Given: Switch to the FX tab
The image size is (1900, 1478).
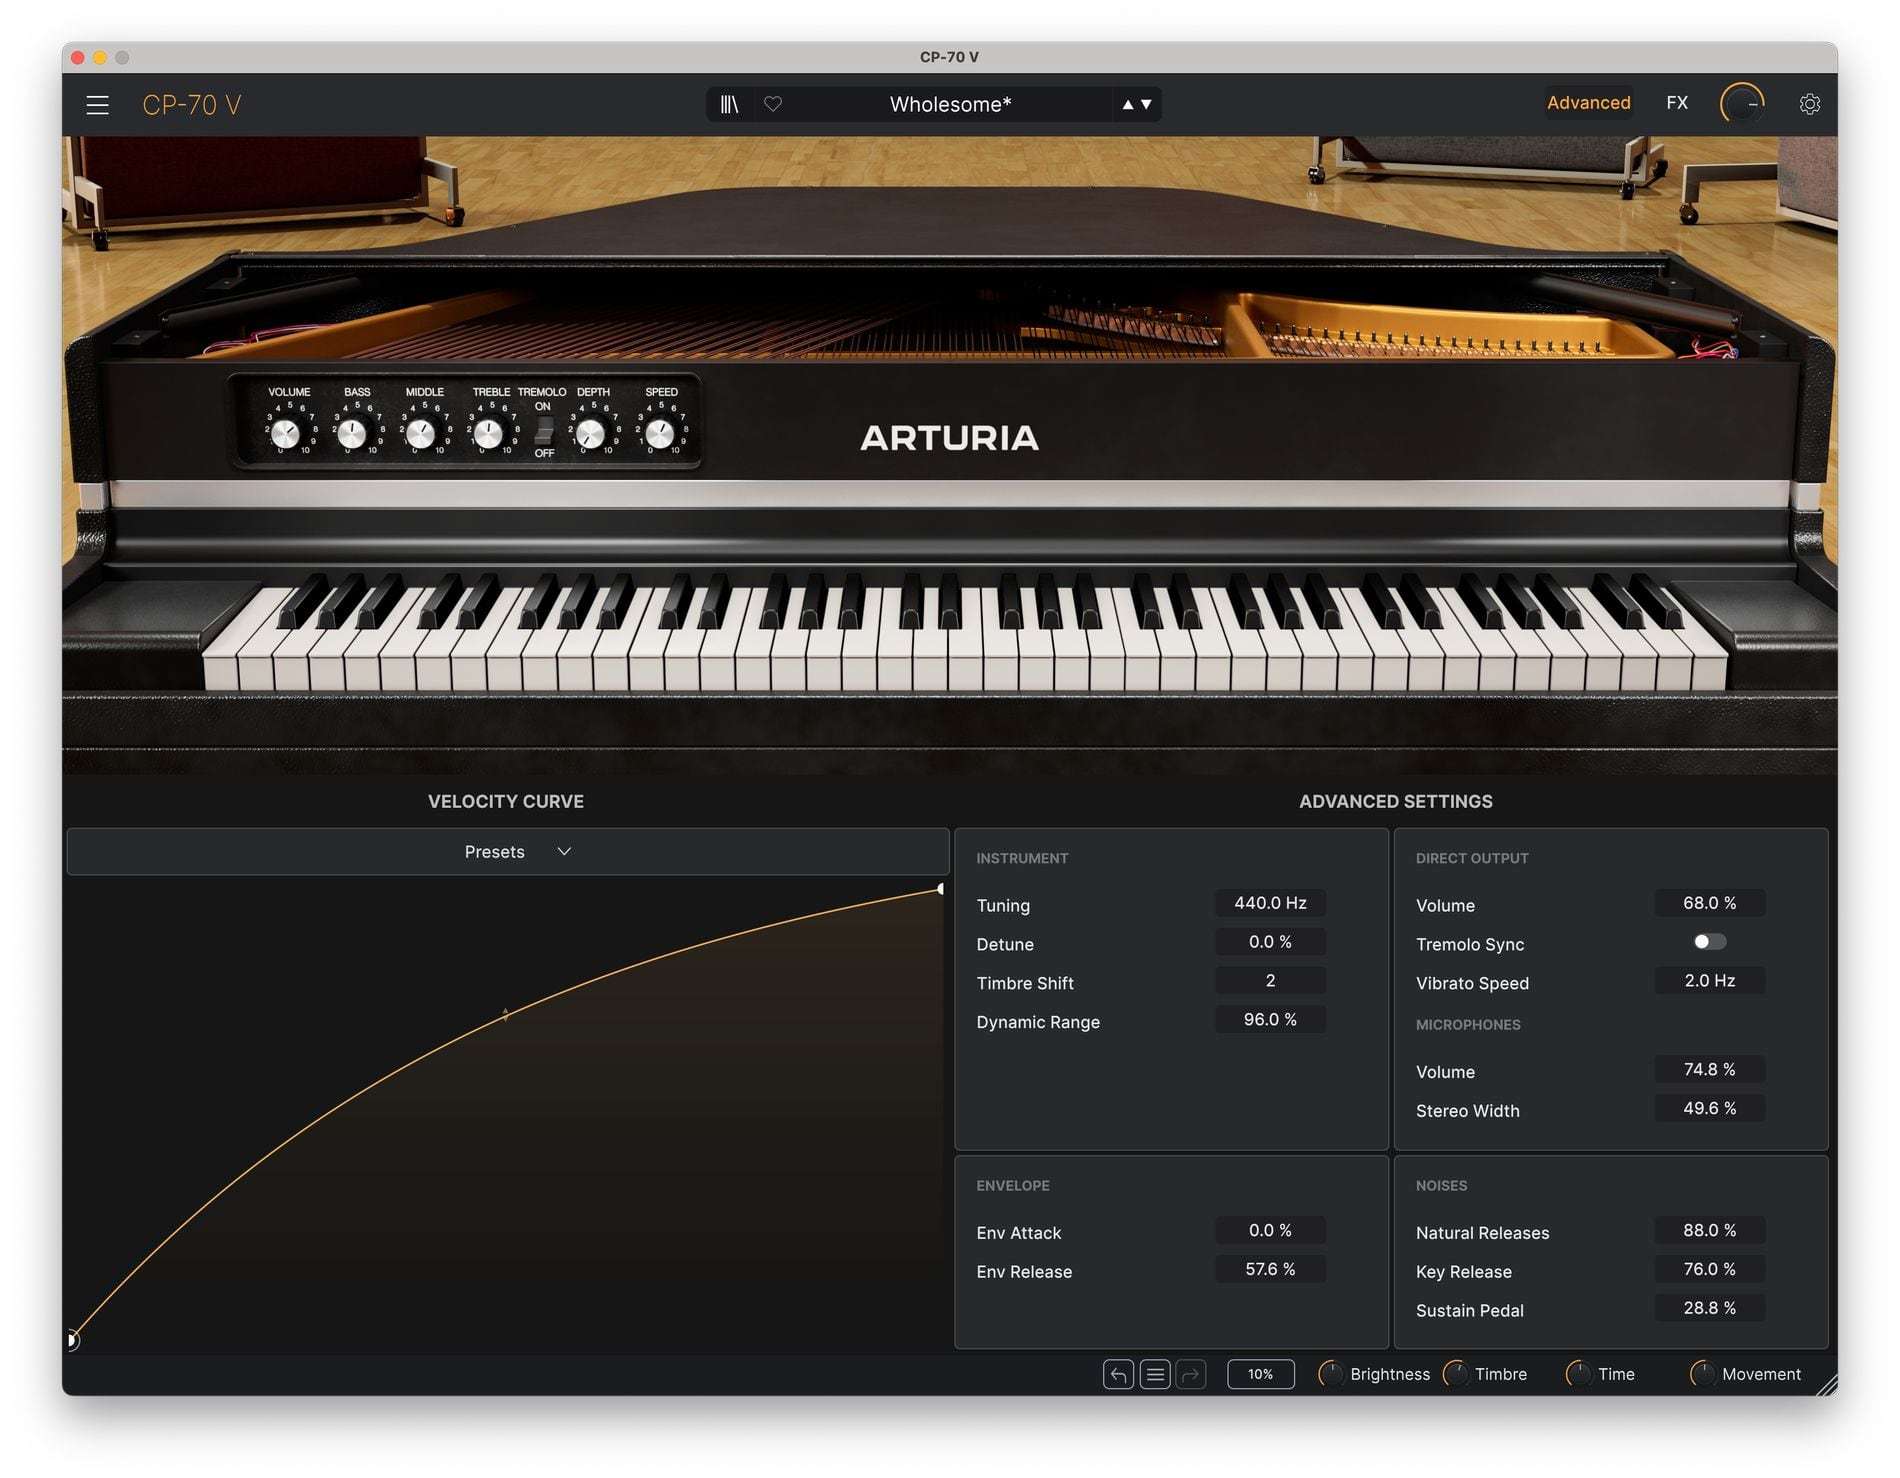Looking at the screenshot, I should pyautogui.click(x=1677, y=103).
